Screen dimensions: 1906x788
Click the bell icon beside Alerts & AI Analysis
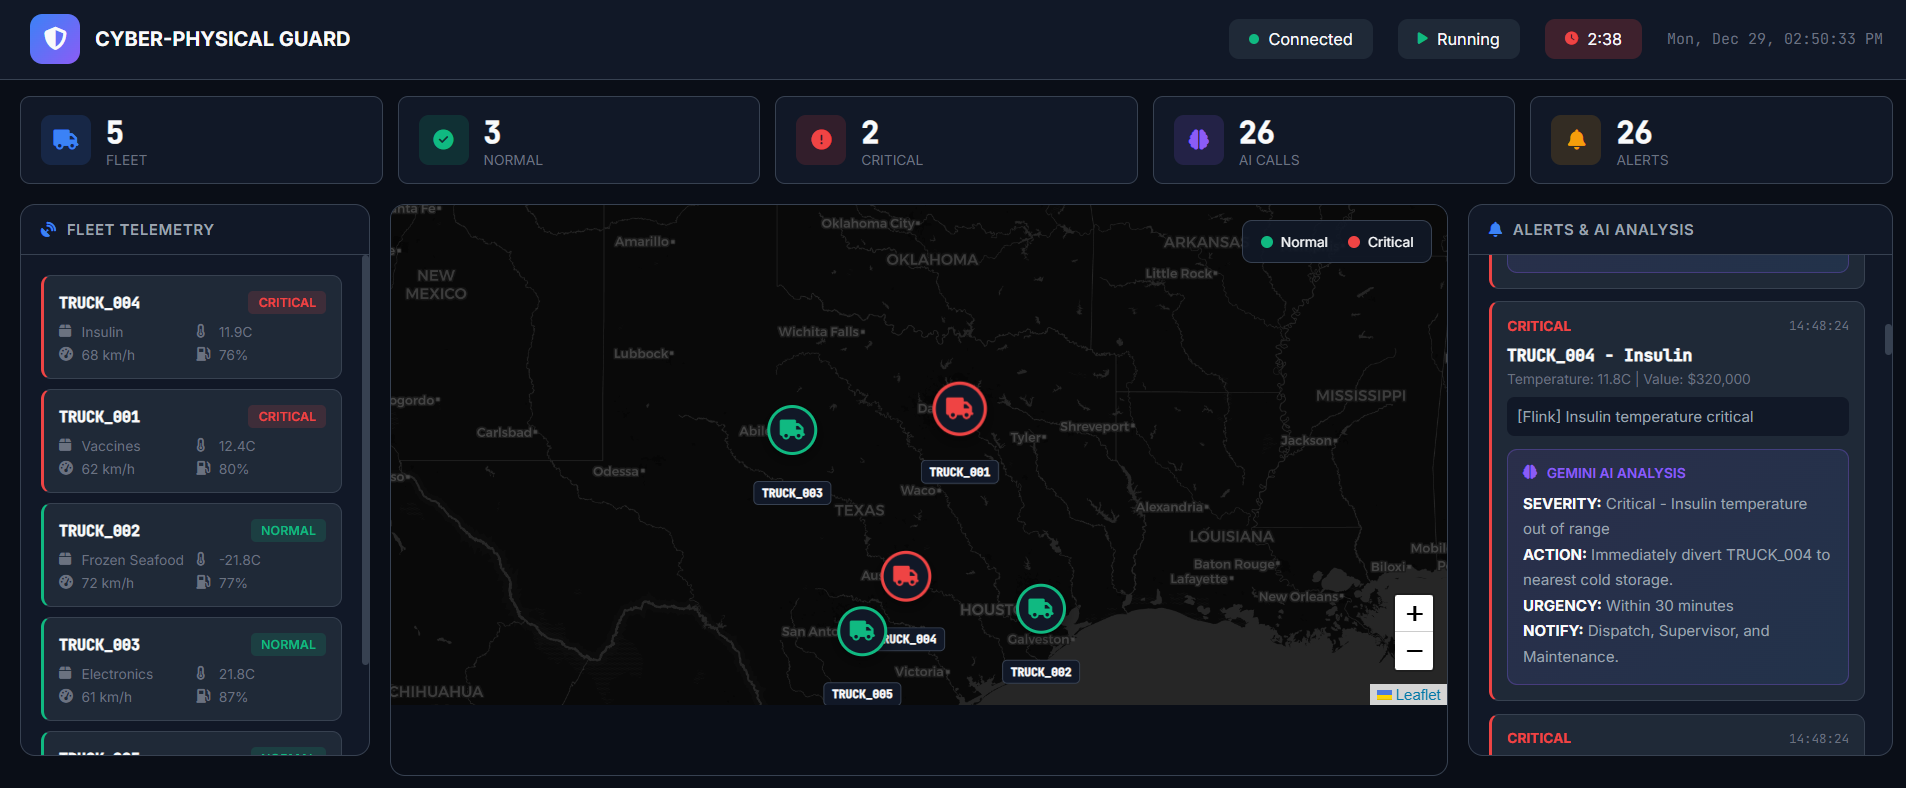tap(1495, 230)
